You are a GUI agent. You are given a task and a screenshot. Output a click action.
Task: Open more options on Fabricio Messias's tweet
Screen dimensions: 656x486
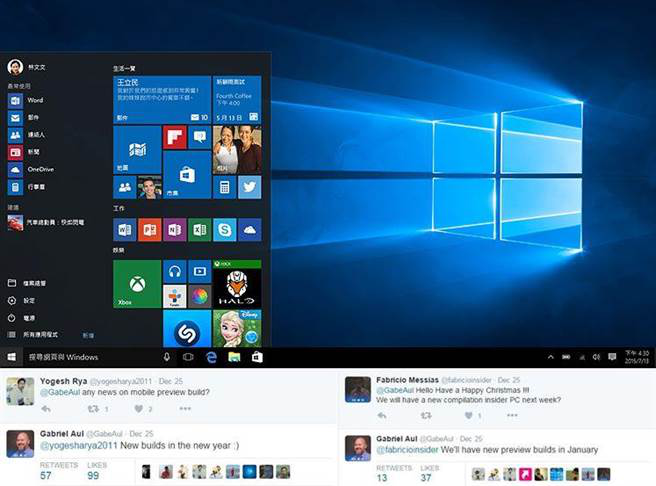(512, 415)
